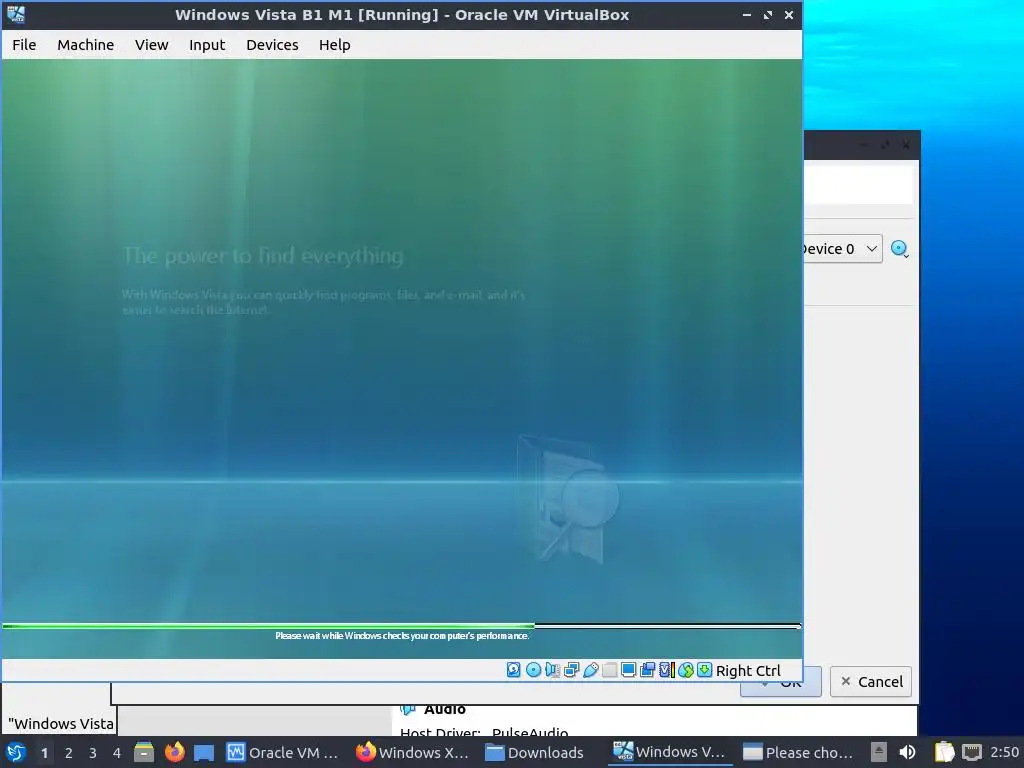
Task: Click the VirtualBox window title icon
Action: click(16, 14)
